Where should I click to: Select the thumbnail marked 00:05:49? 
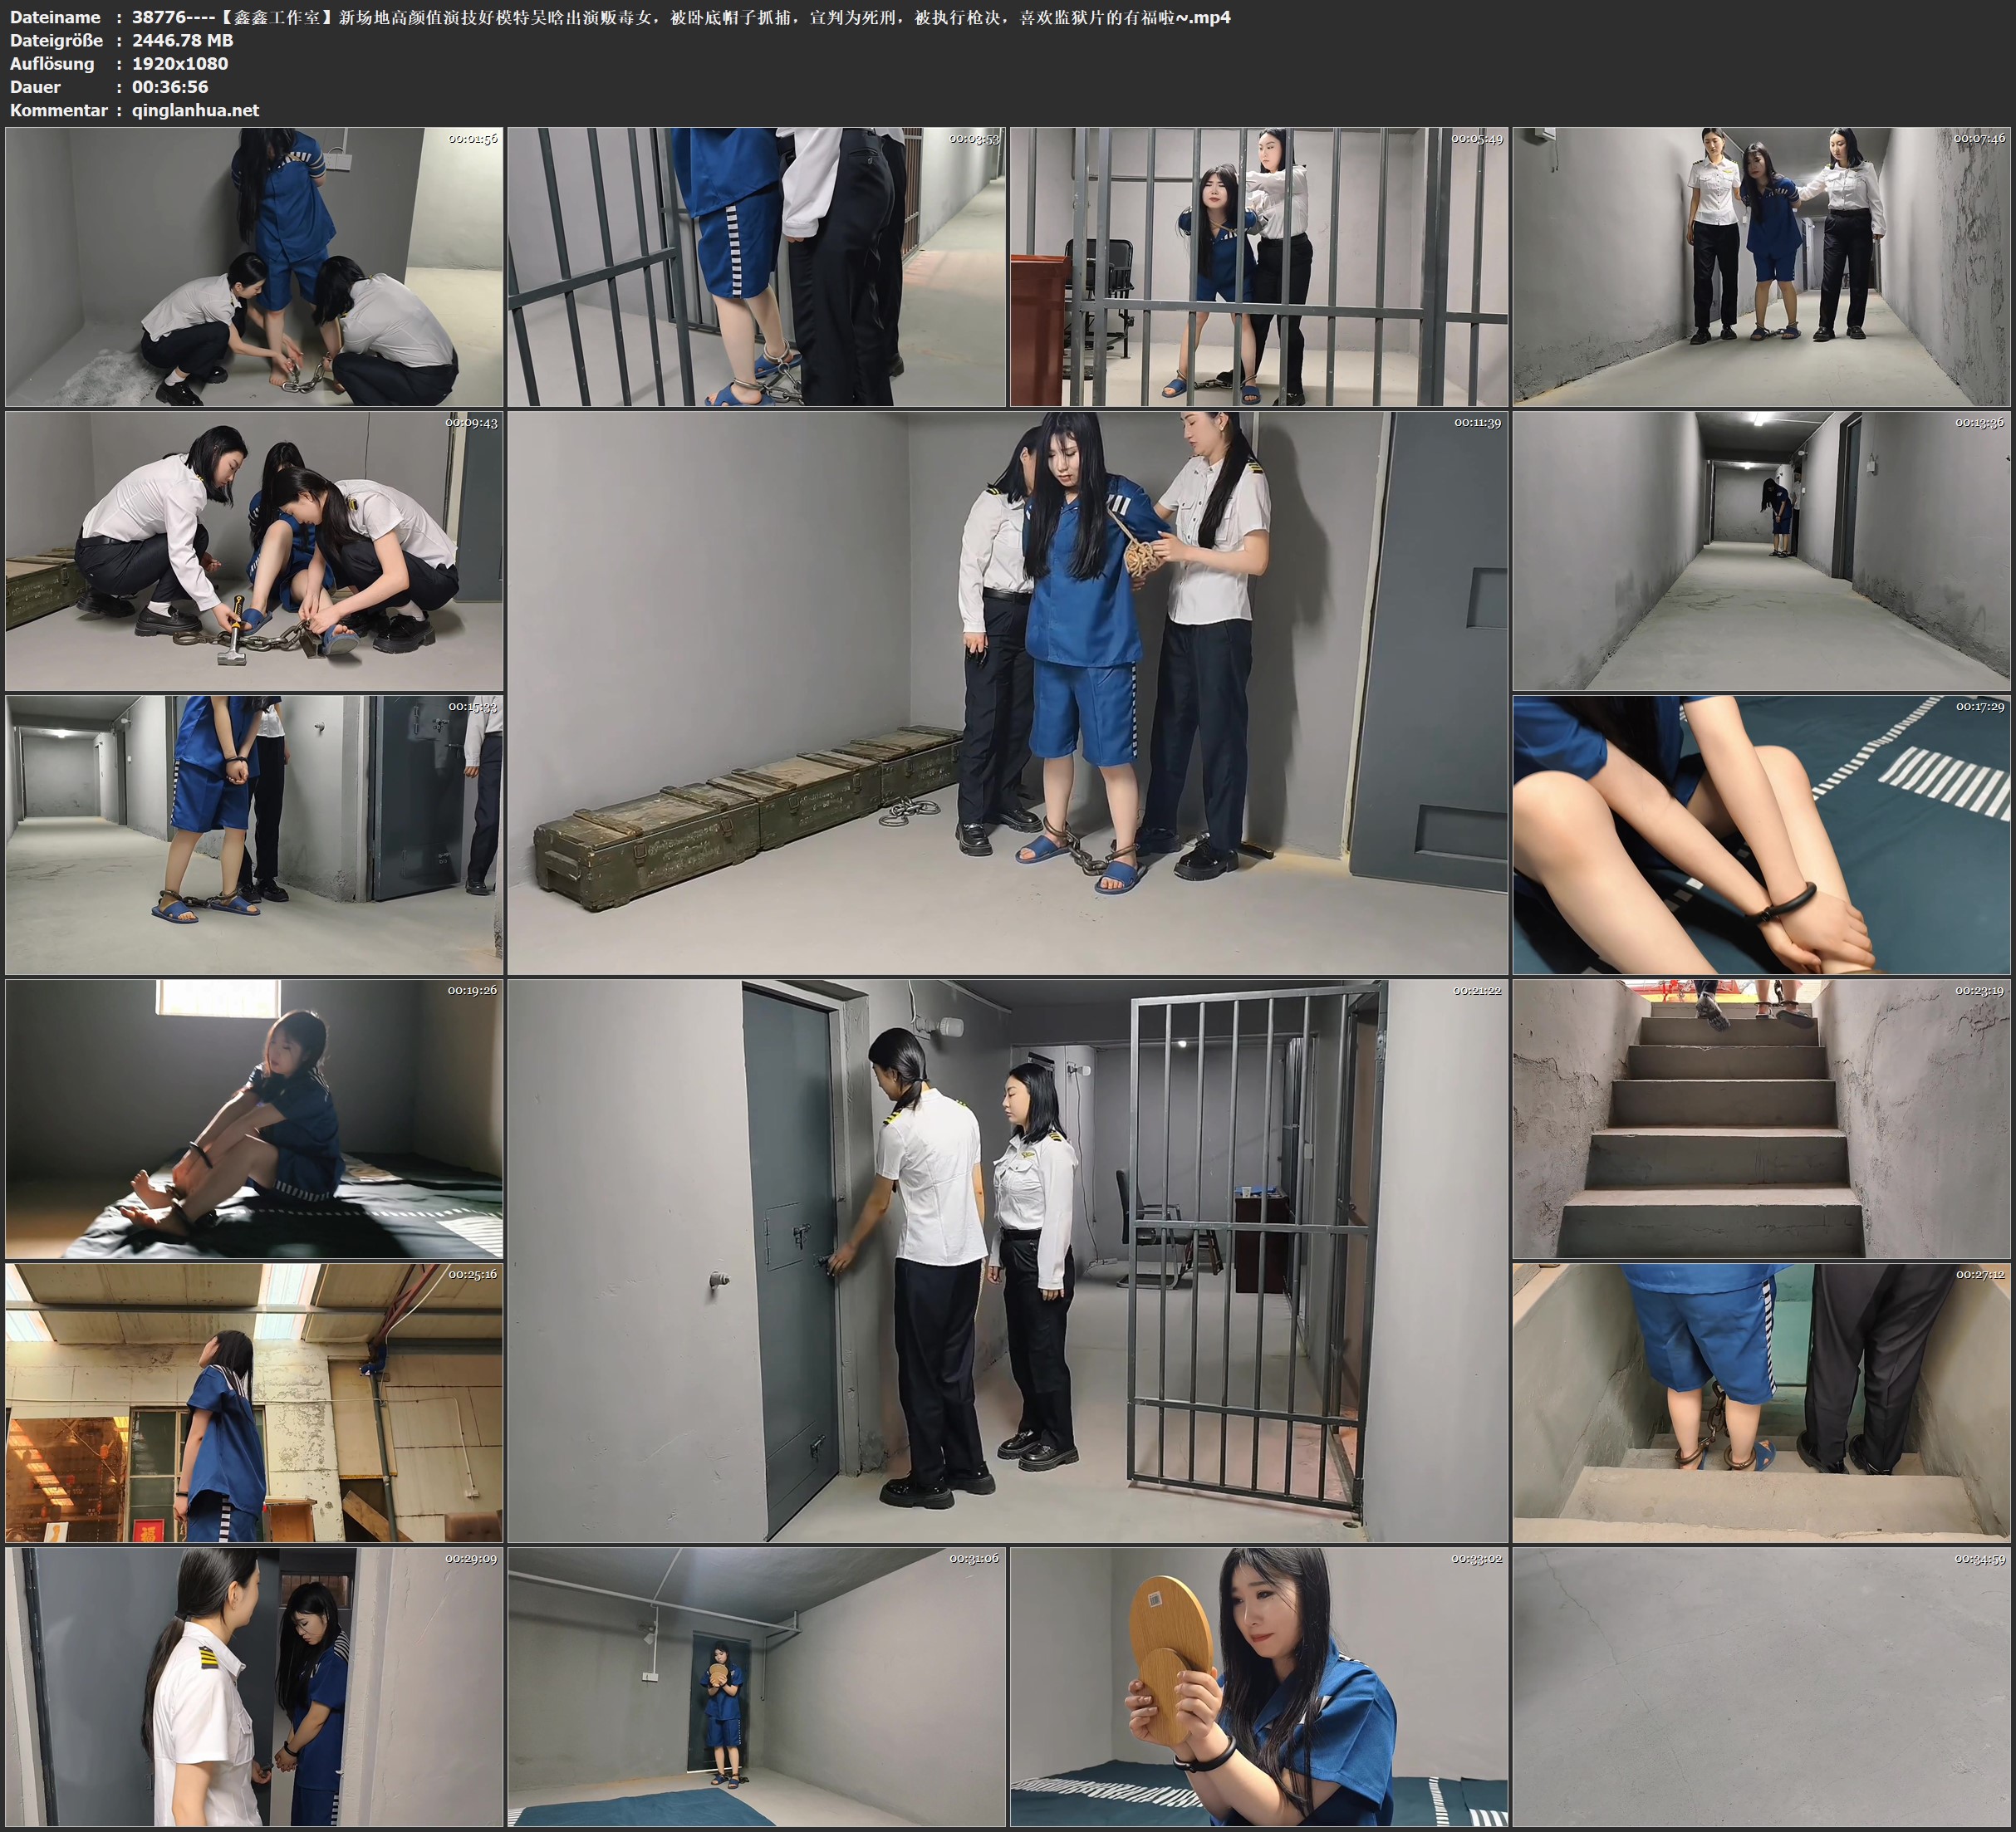pos(1258,266)
